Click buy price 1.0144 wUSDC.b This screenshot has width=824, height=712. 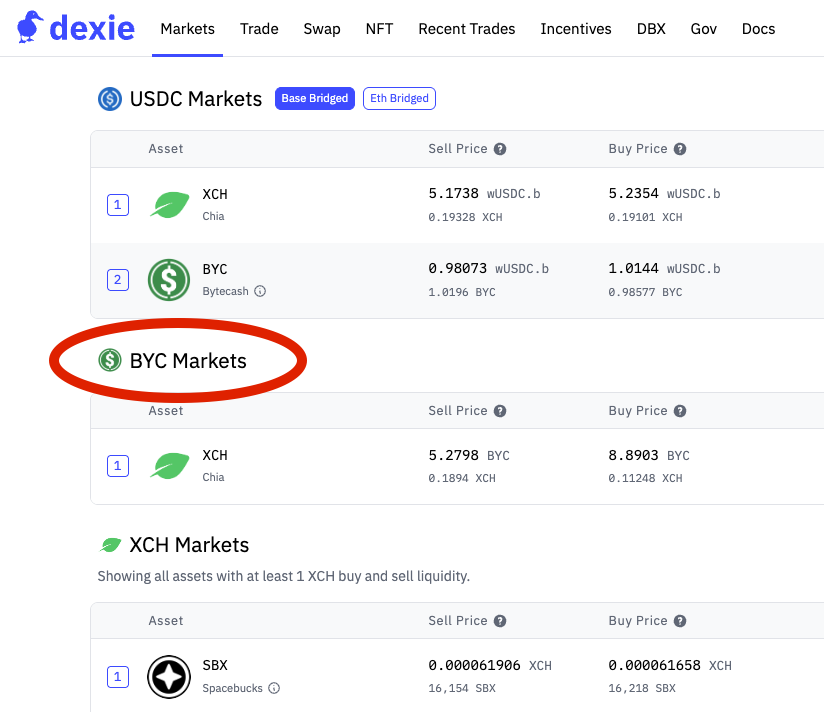tap(664, 269)
